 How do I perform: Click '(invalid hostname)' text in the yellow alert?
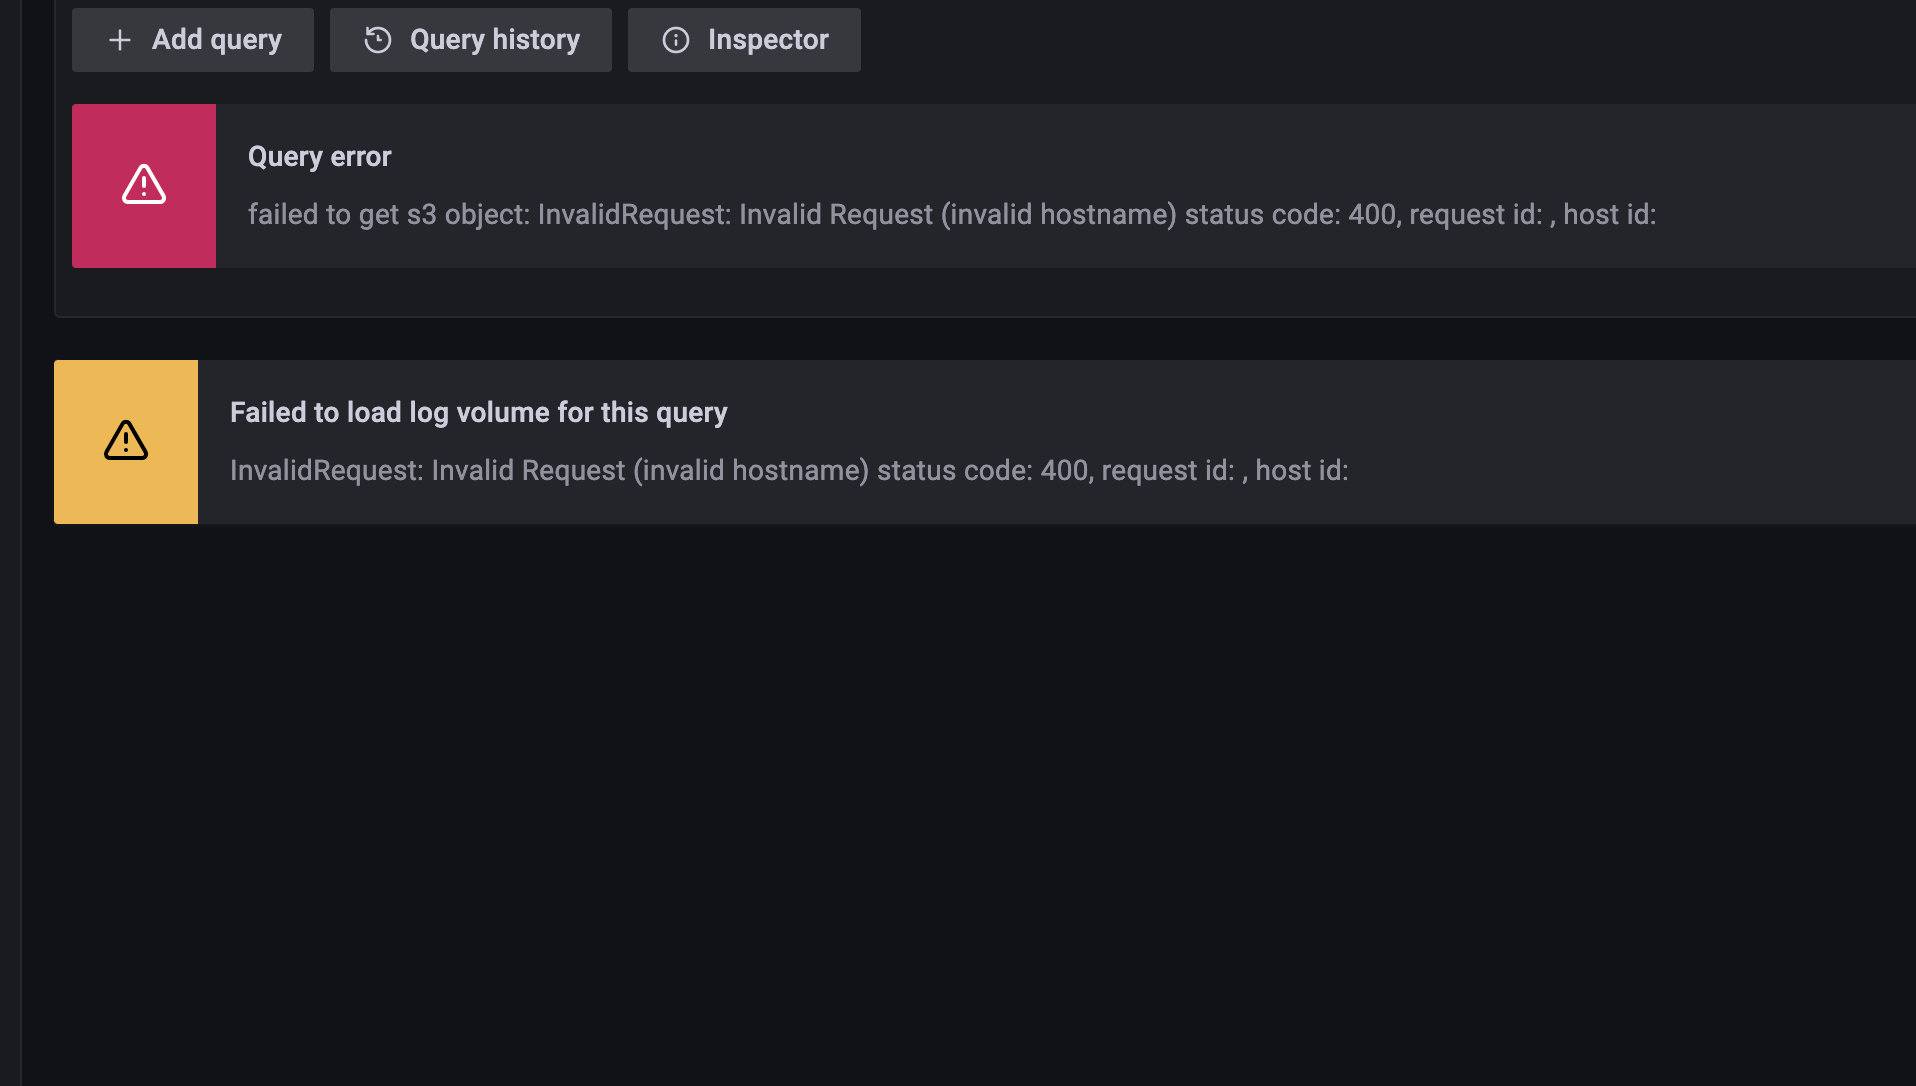click(x=750, y=471)
